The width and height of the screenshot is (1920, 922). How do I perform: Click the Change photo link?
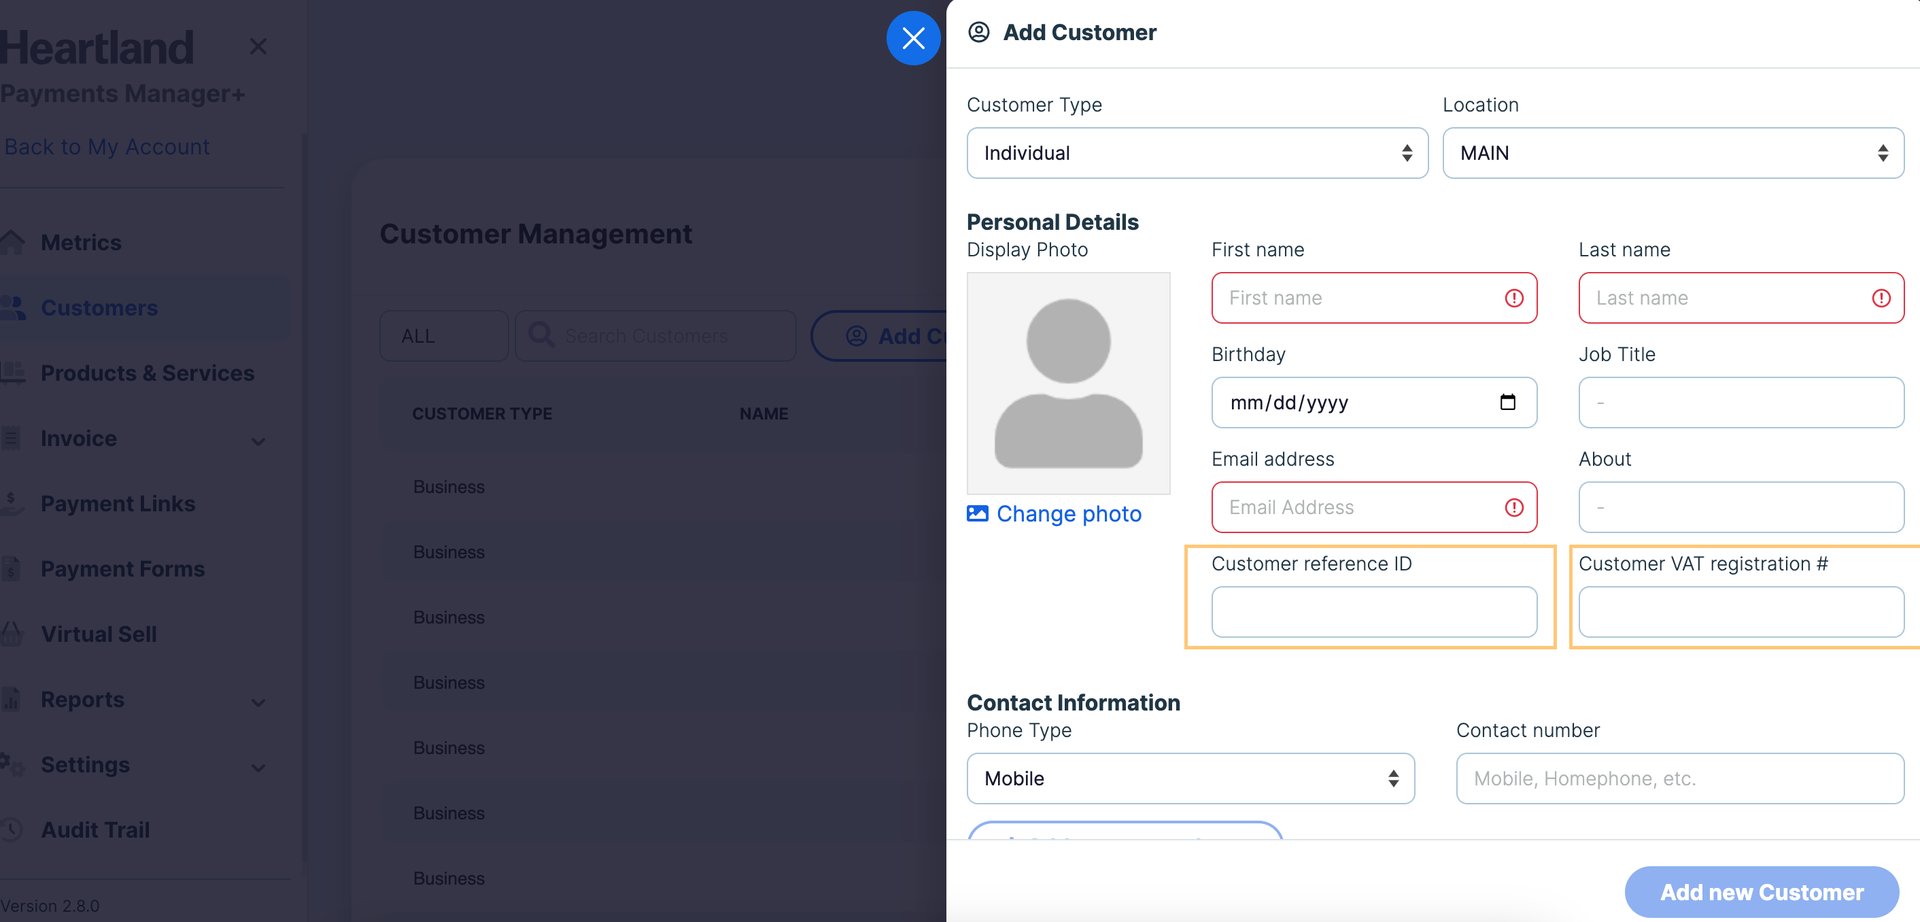click(1068, 513)
